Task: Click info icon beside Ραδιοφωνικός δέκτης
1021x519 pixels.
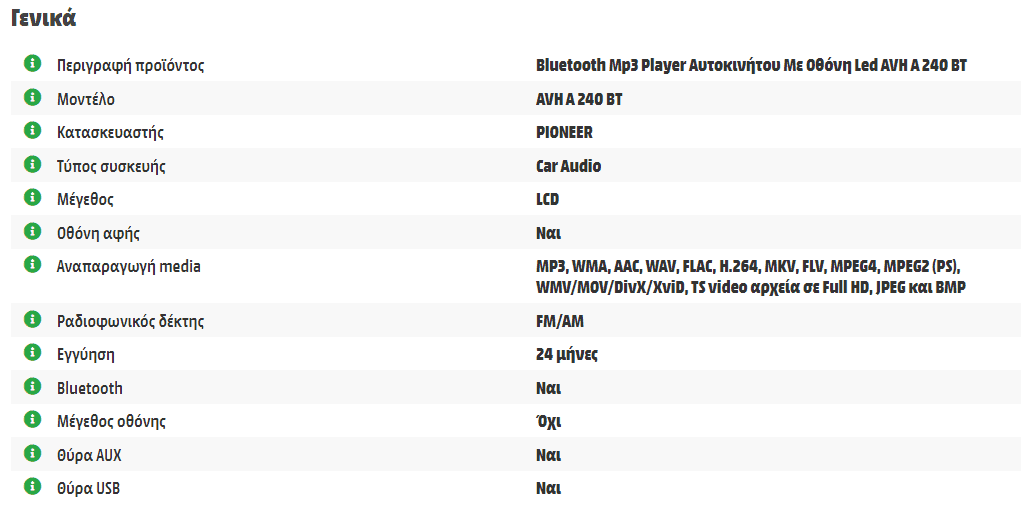Action: point(32,320)
